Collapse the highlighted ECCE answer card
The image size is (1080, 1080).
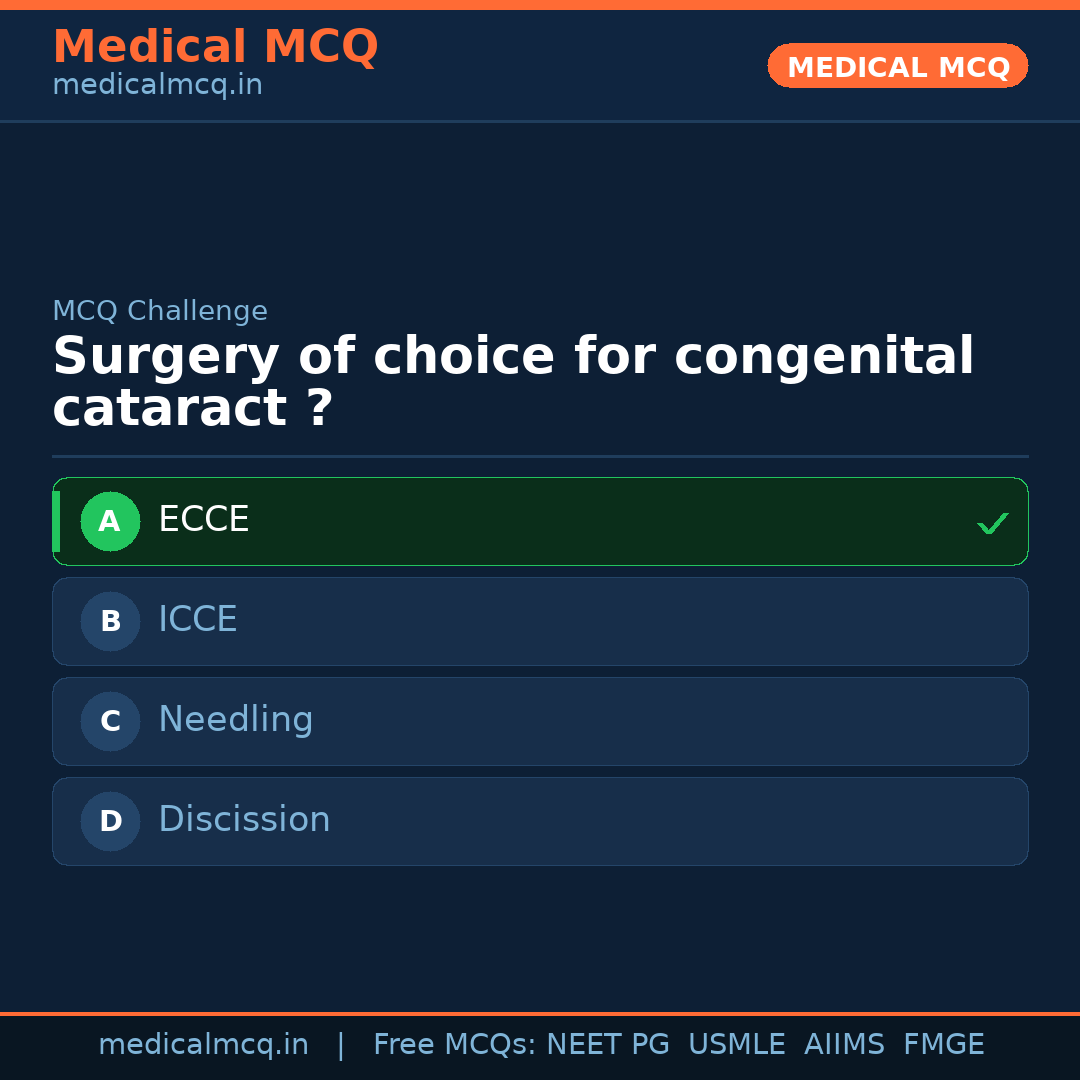540,521
